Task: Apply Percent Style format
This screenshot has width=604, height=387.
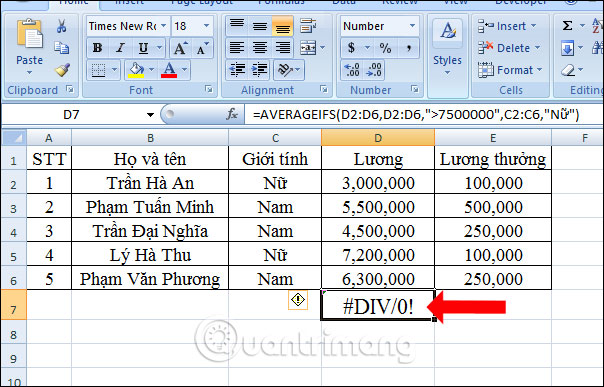Action: [385, 48]
